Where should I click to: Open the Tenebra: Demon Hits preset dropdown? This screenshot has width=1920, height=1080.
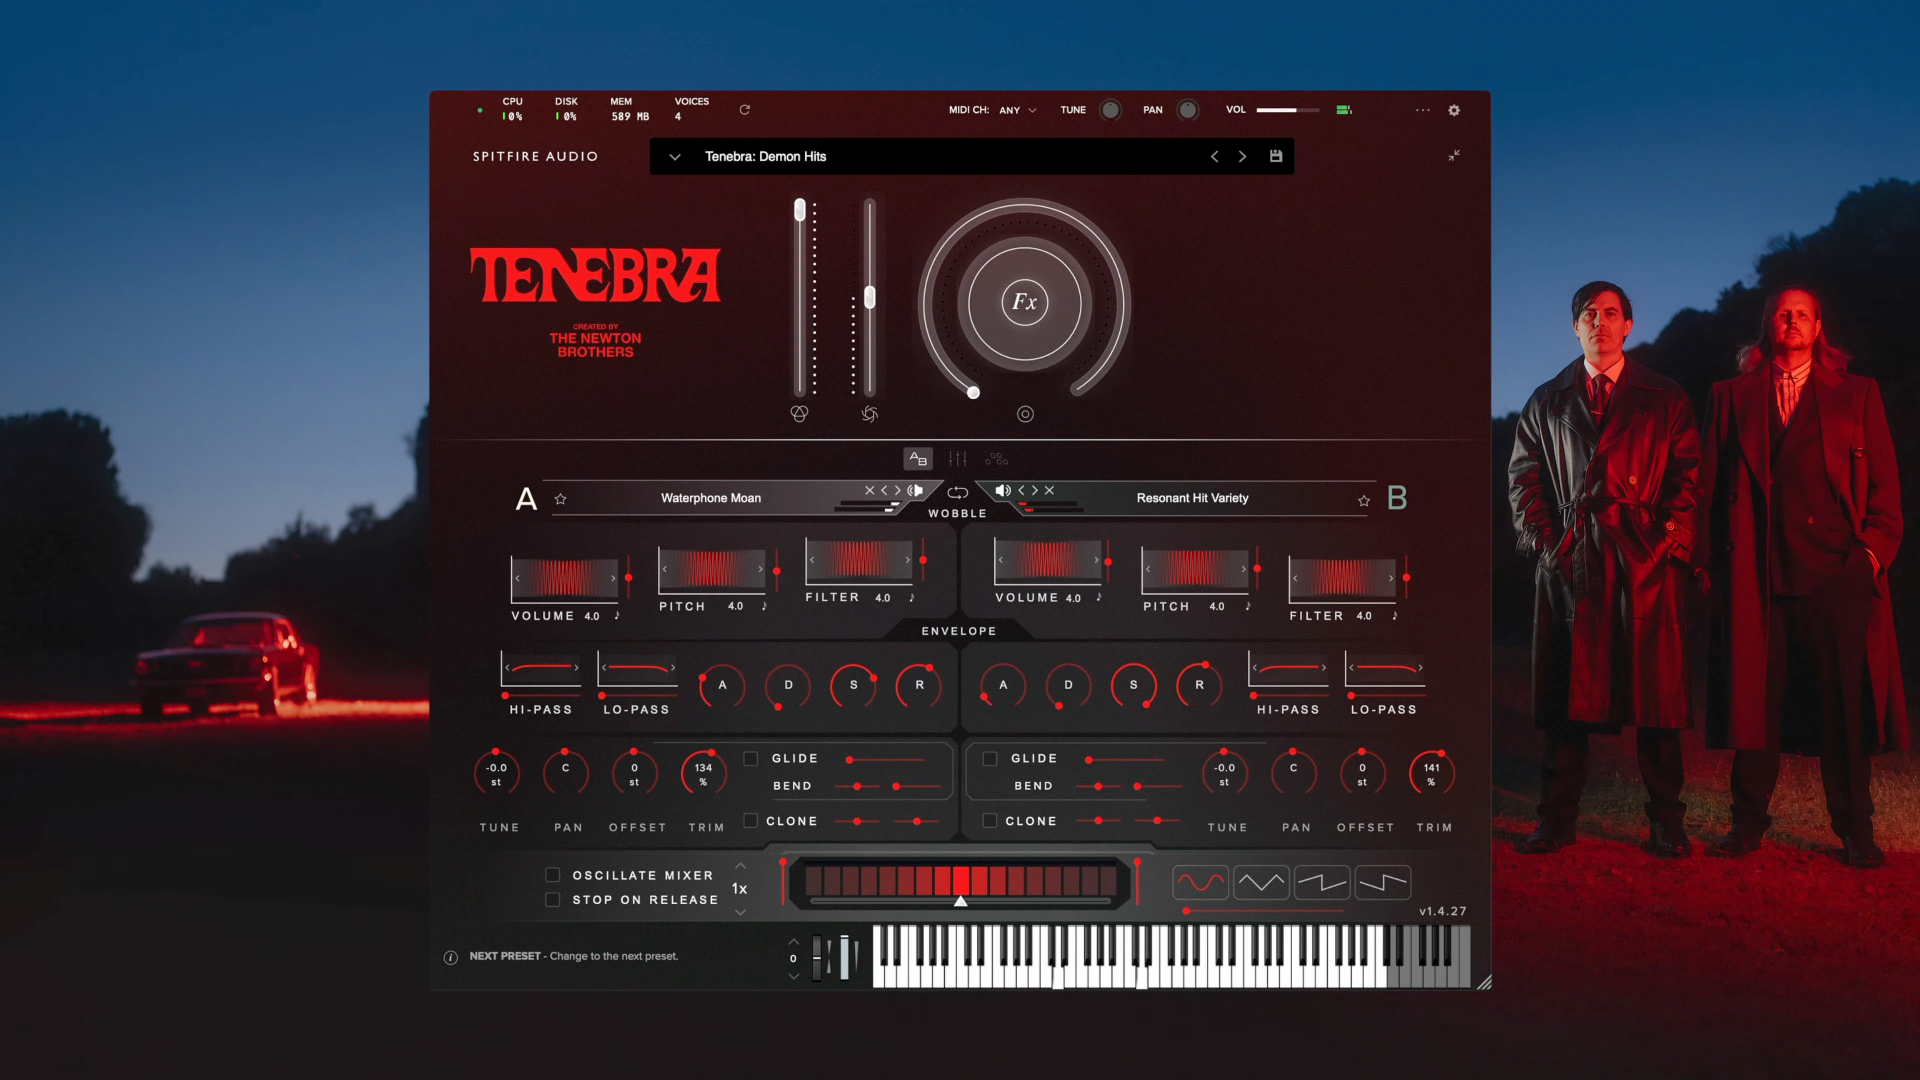pos(674,156)
